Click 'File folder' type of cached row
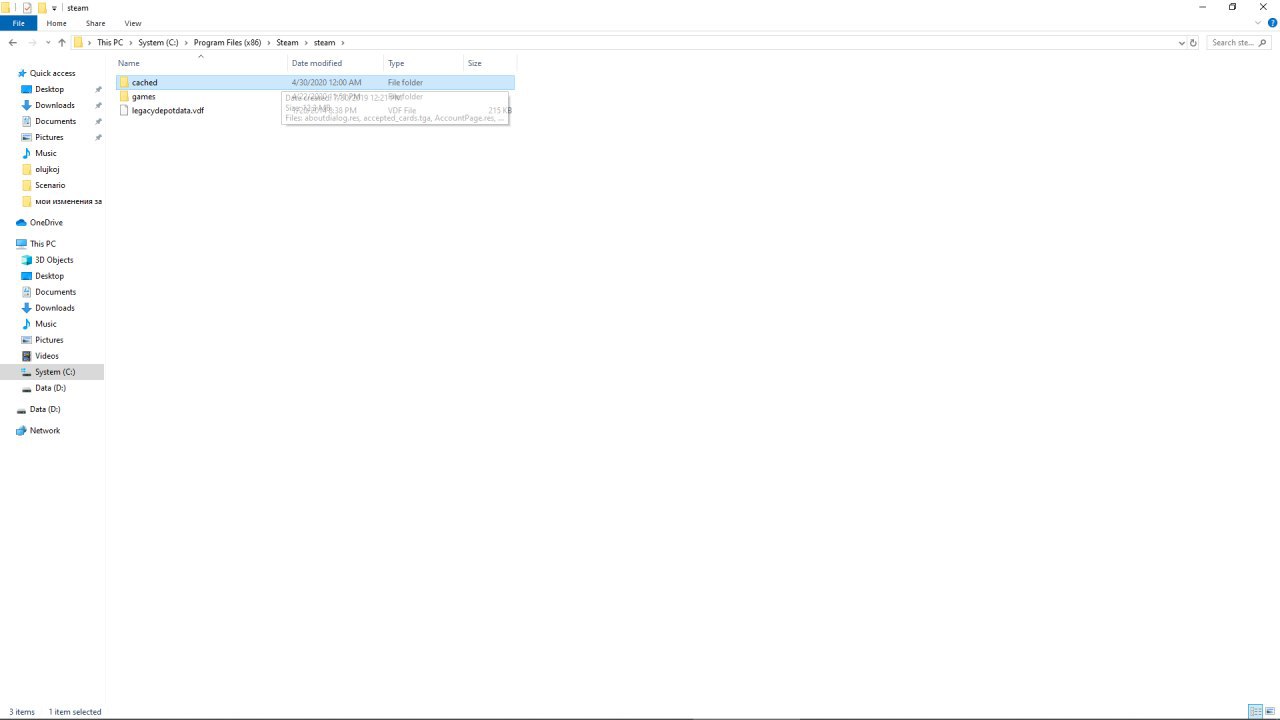The image size is (1280, 720). pyautogui.click(x=405, y=82)
